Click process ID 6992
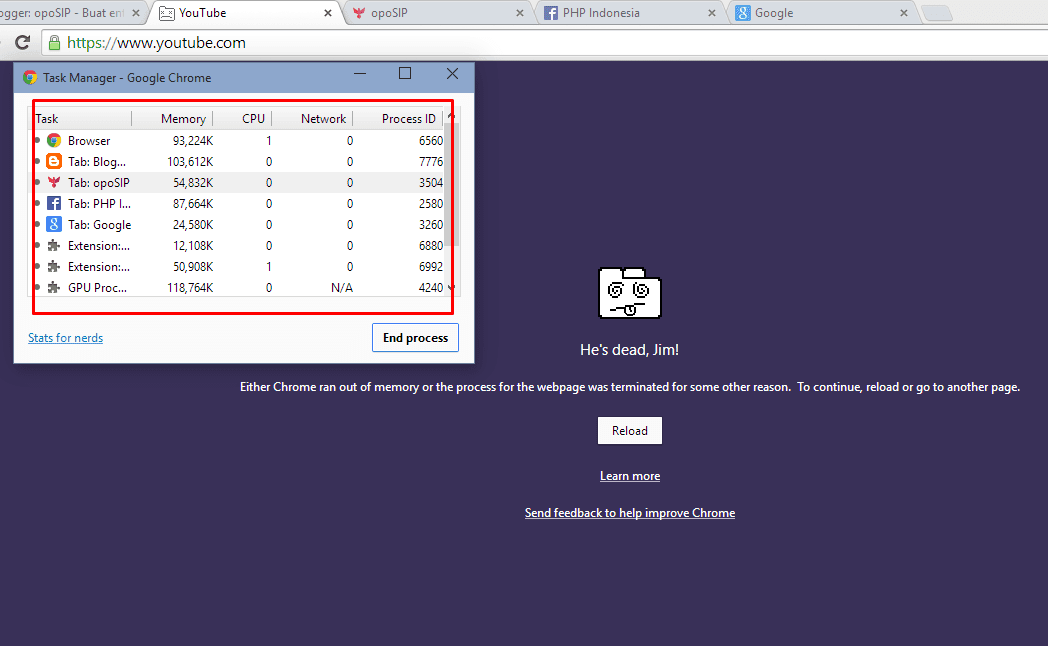This screenshot has width=1048, height=646. click(430, 267)
